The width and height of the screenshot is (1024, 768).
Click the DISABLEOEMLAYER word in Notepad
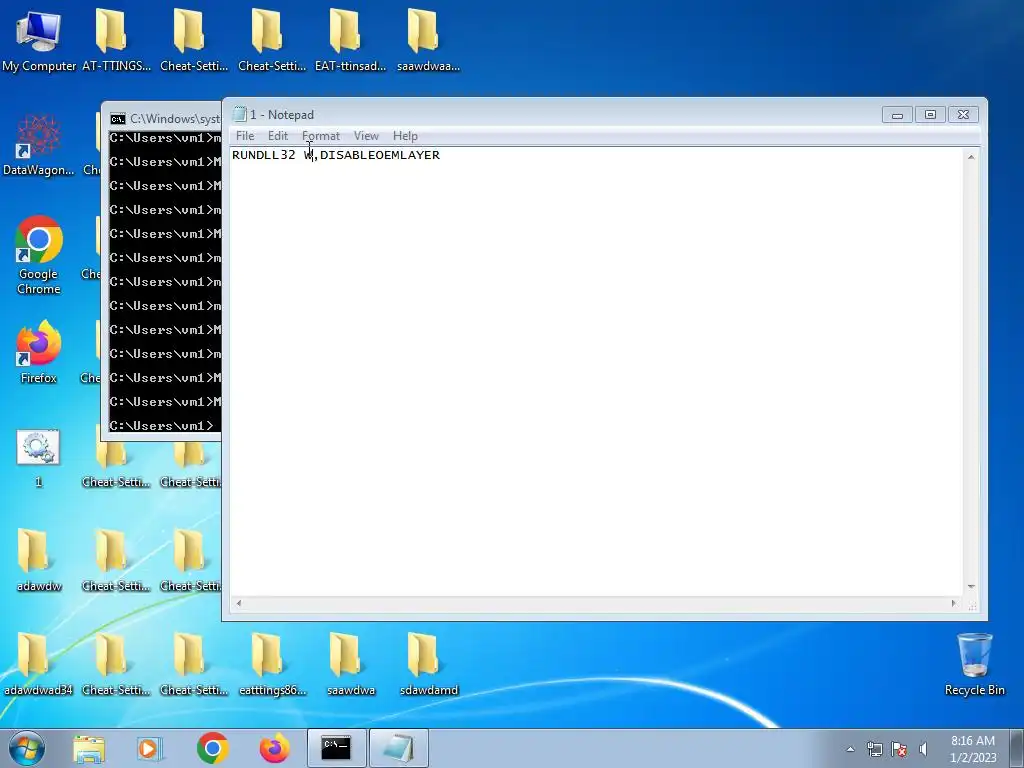tap(380, 155)
